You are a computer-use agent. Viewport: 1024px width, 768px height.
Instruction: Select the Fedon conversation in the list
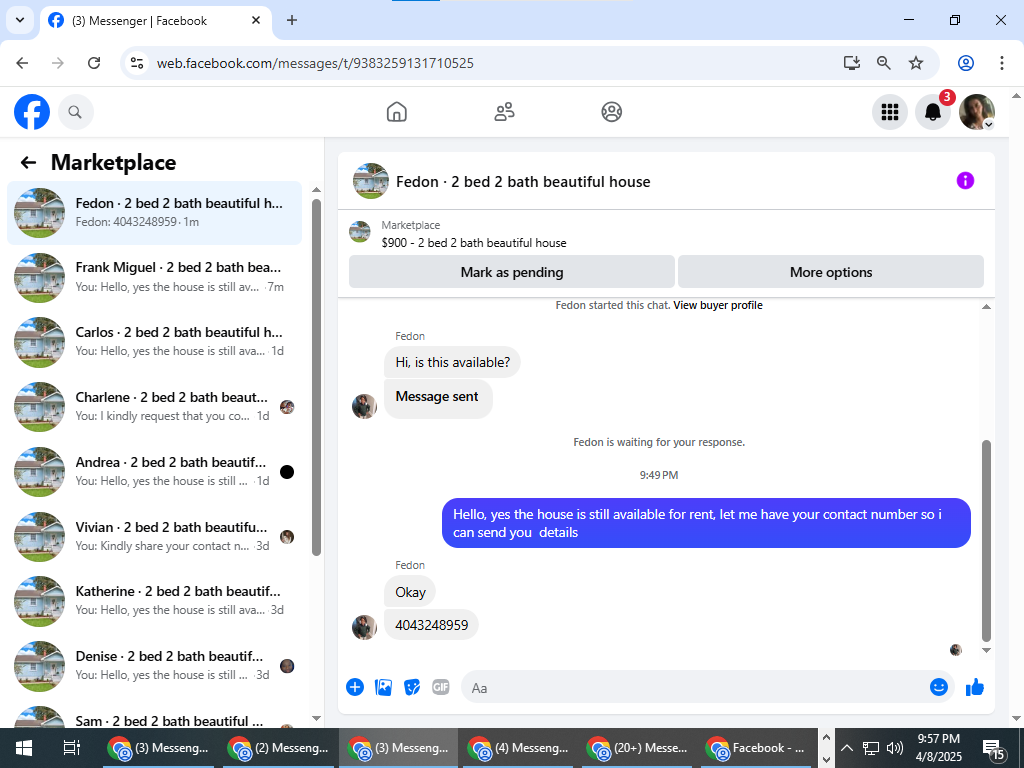tap(155, 213)
